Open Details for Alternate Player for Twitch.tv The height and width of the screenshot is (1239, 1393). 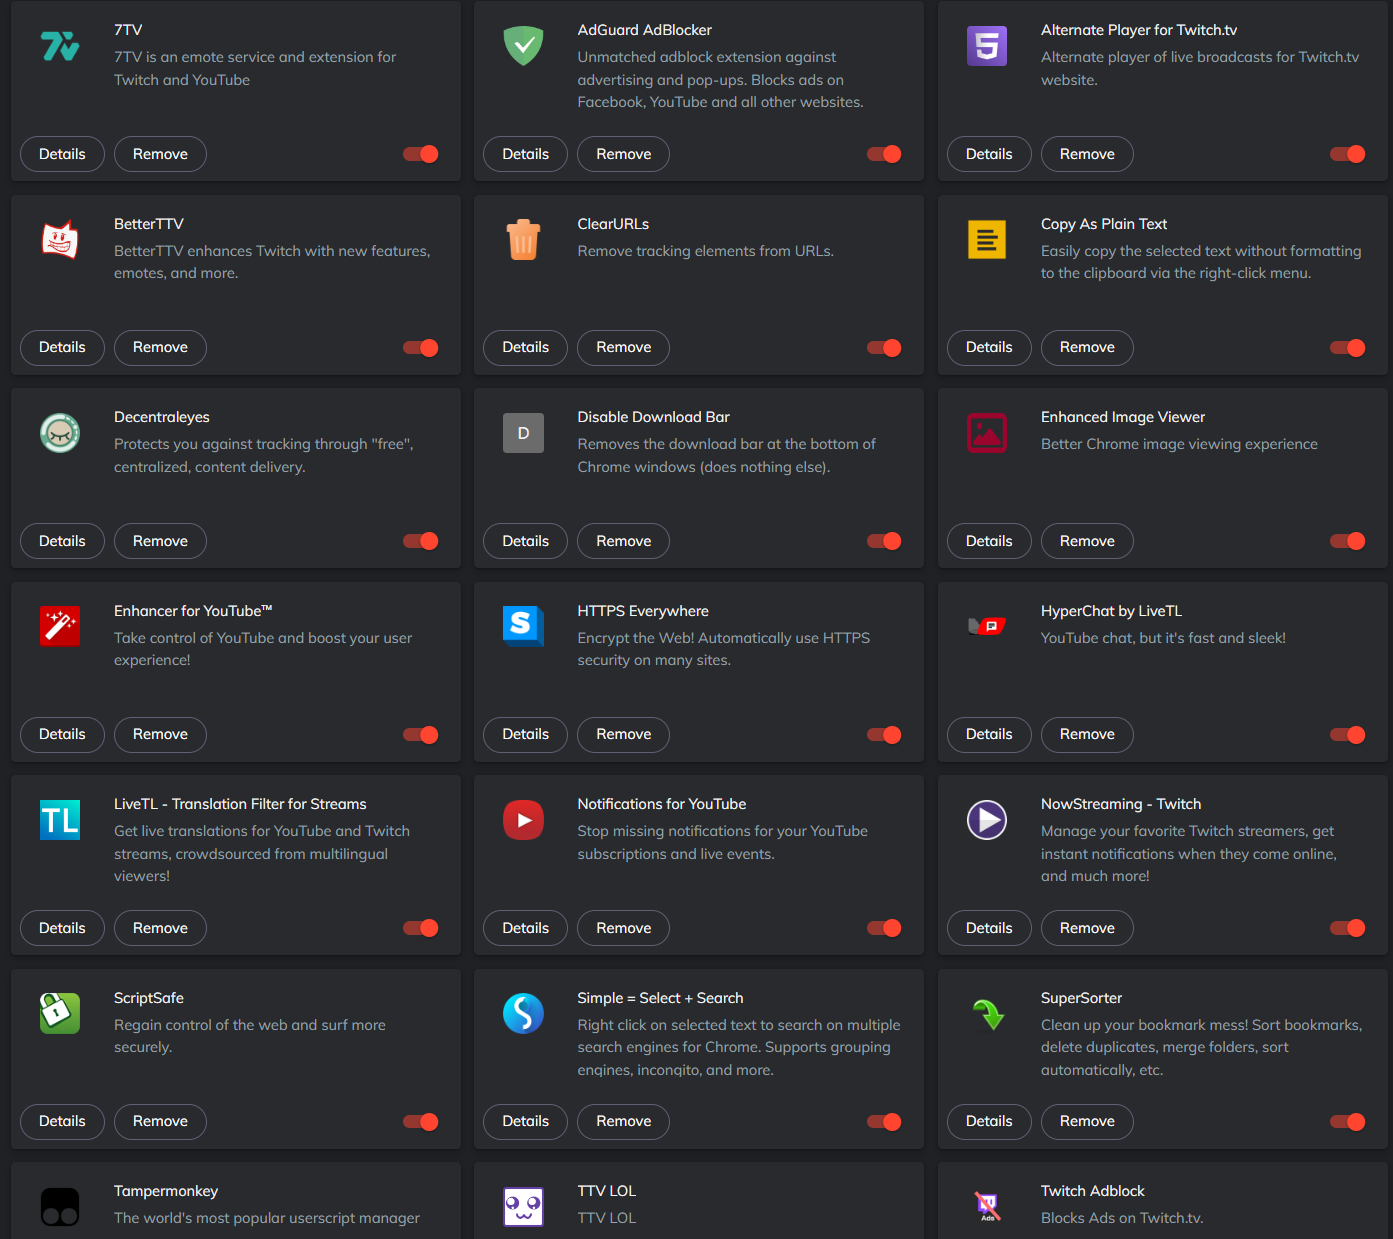989,154
